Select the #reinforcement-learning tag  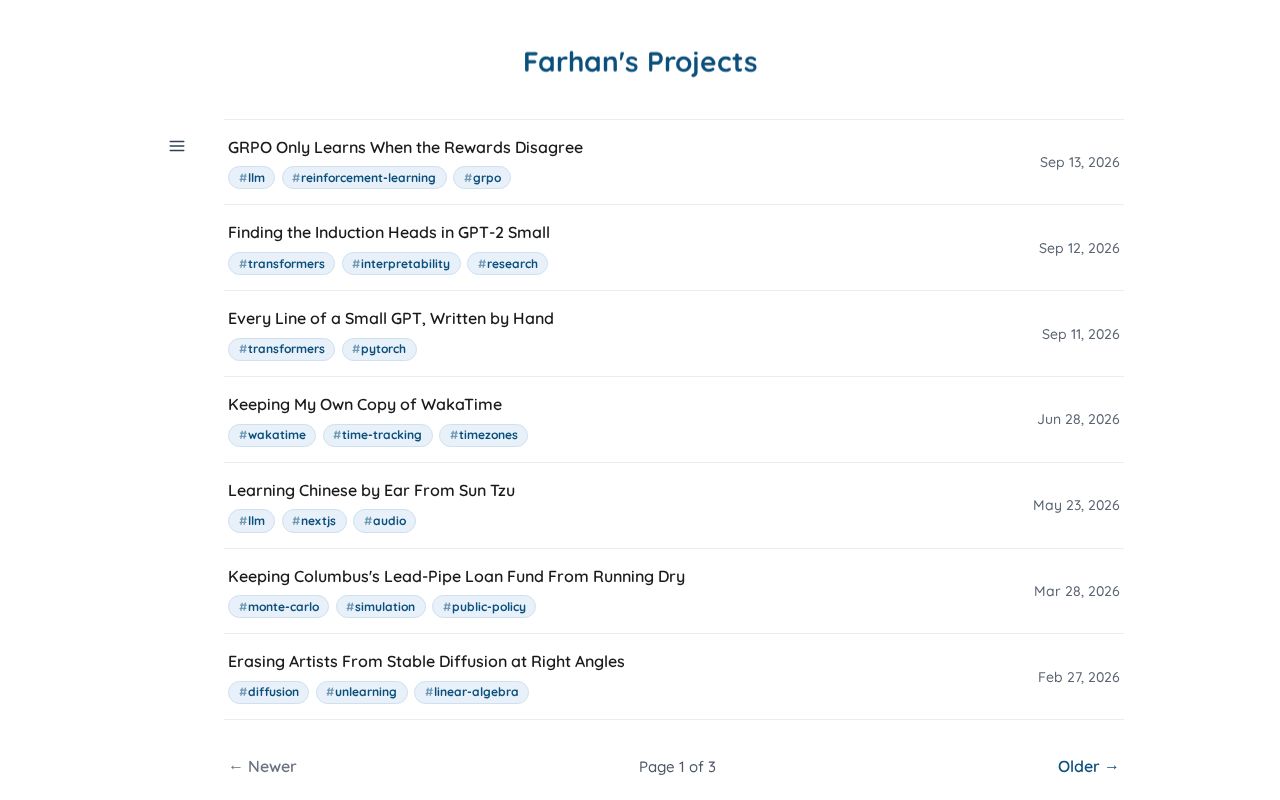[x=364, y=178]
